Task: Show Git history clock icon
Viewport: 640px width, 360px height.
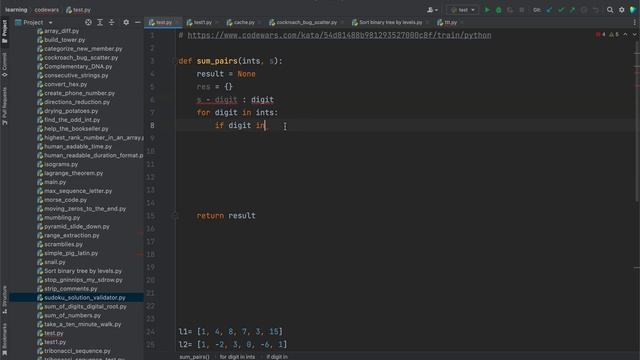Action: 584,10
